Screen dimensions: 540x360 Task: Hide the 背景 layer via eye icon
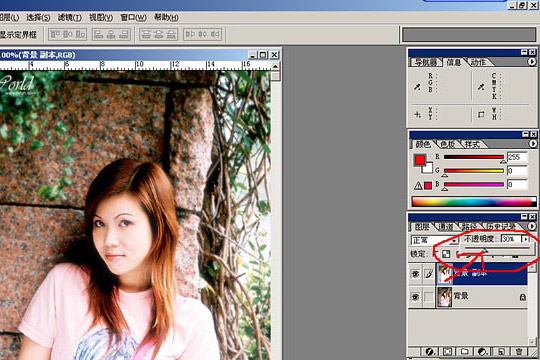click(x=415, y=297)
